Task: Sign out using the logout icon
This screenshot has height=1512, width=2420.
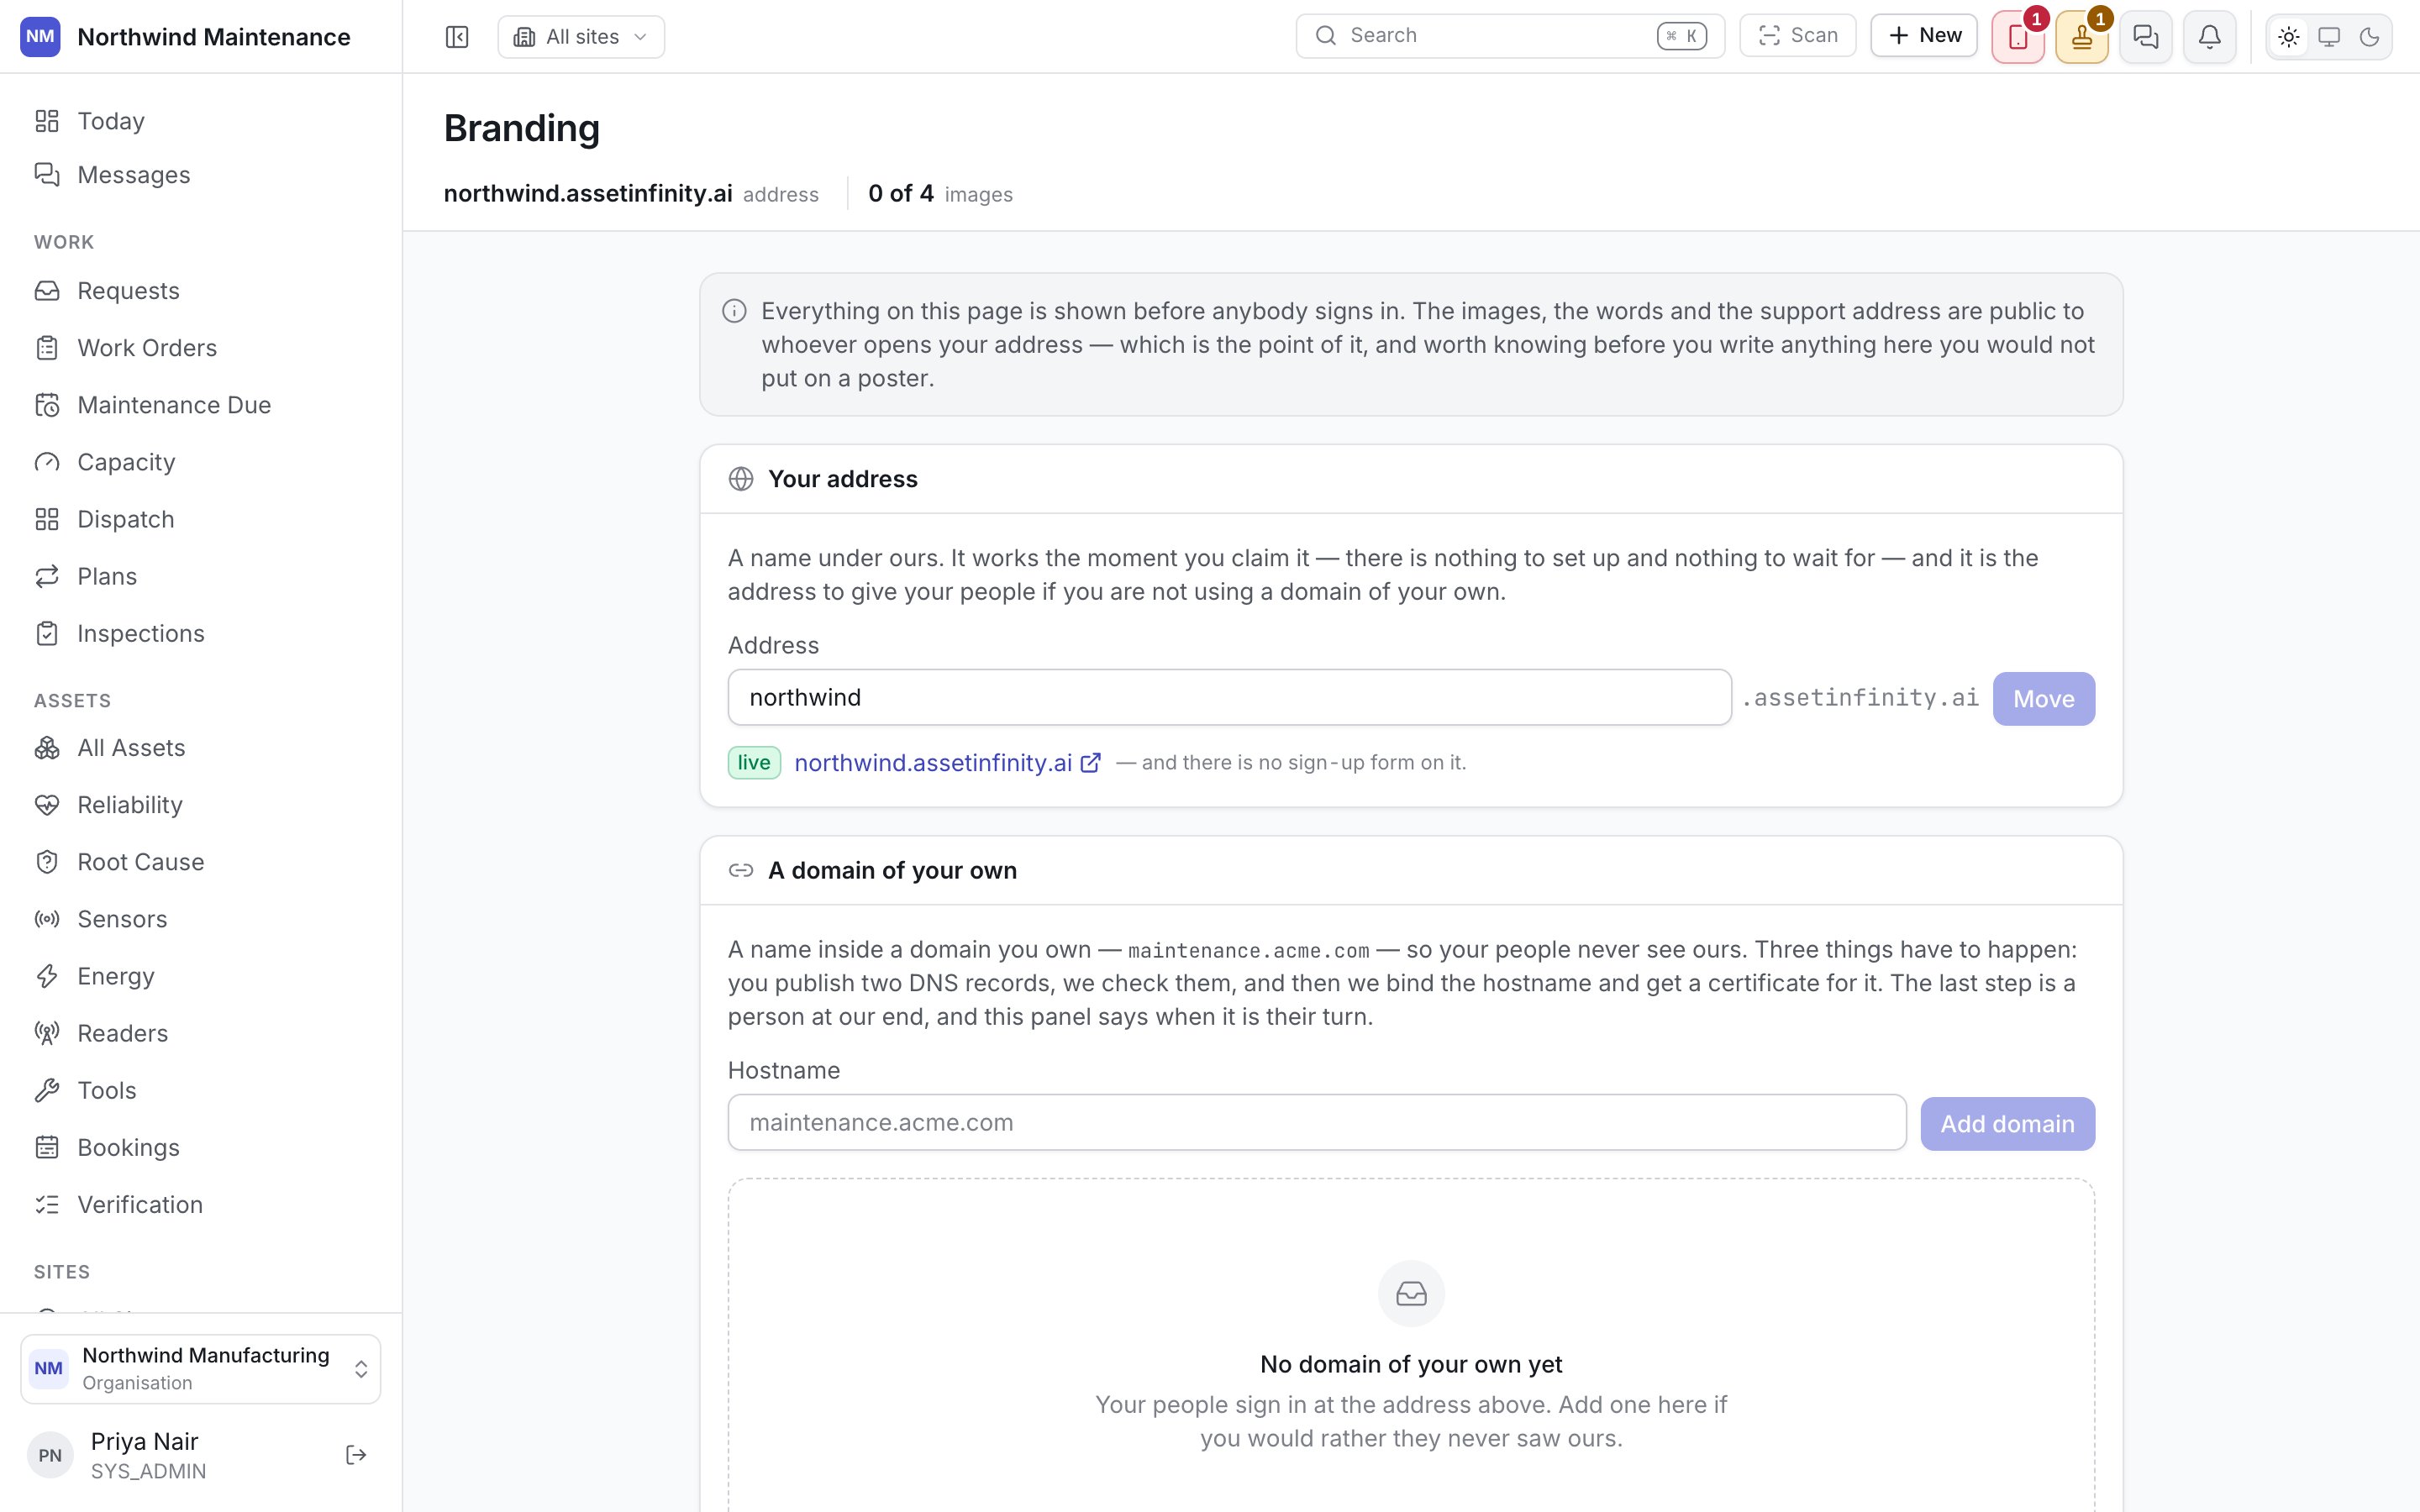Action: pyautogui.click(x=356, y=1455)
